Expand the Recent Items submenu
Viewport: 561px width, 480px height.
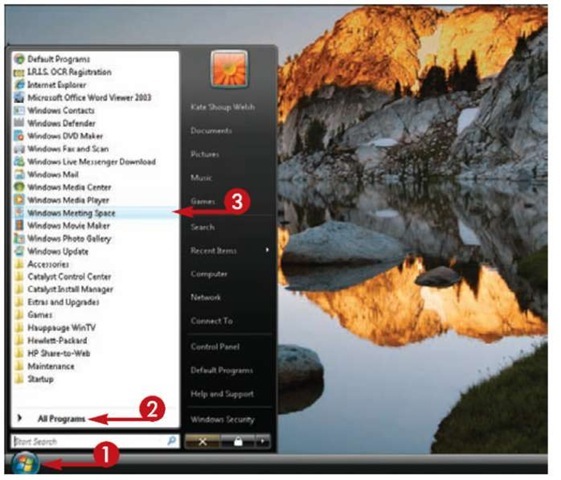229,251
